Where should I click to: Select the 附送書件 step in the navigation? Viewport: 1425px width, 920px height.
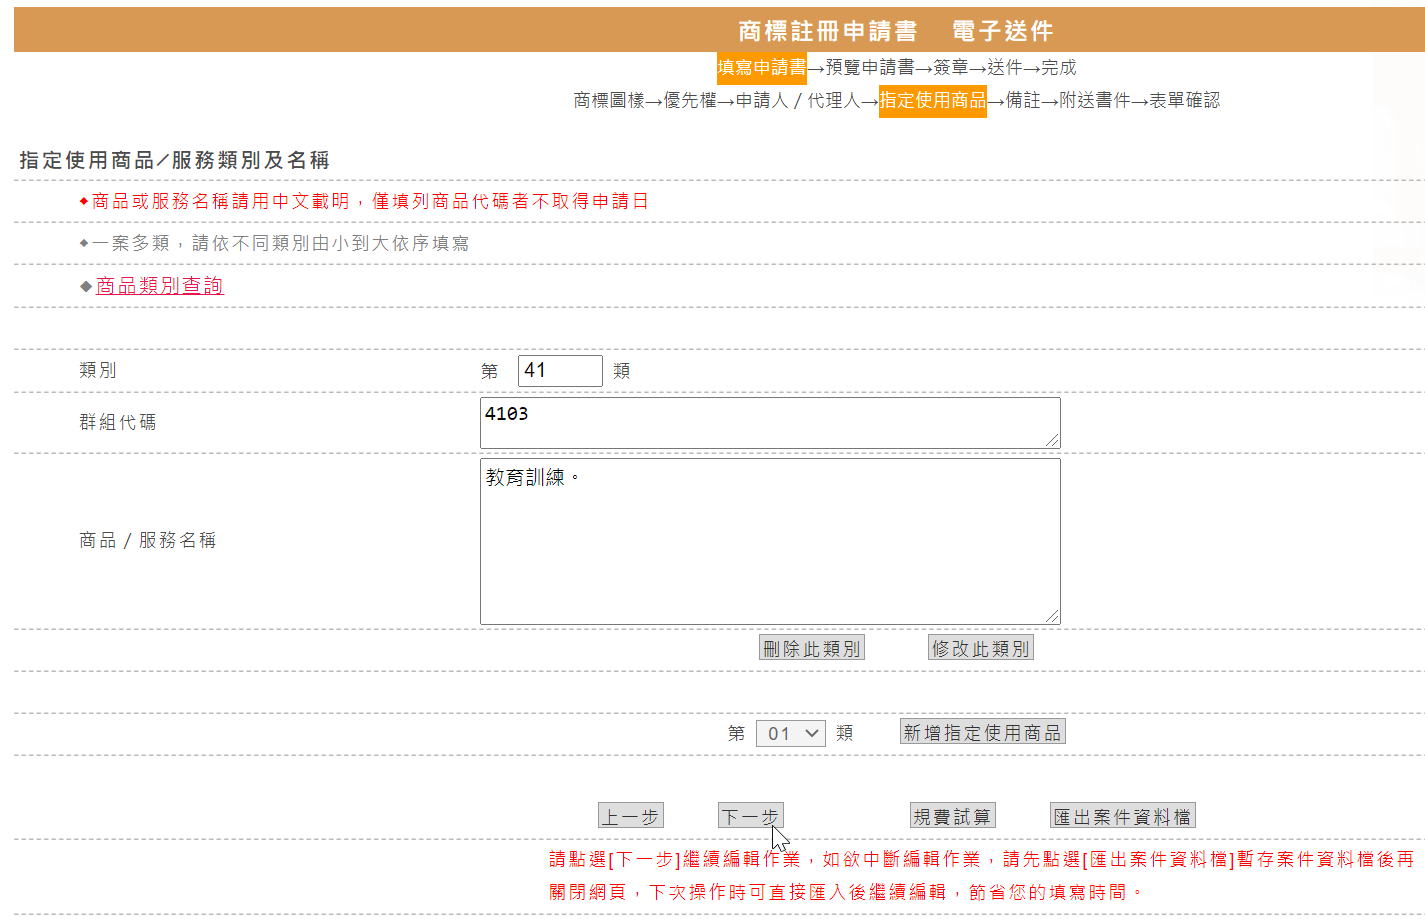point(1094,100)
